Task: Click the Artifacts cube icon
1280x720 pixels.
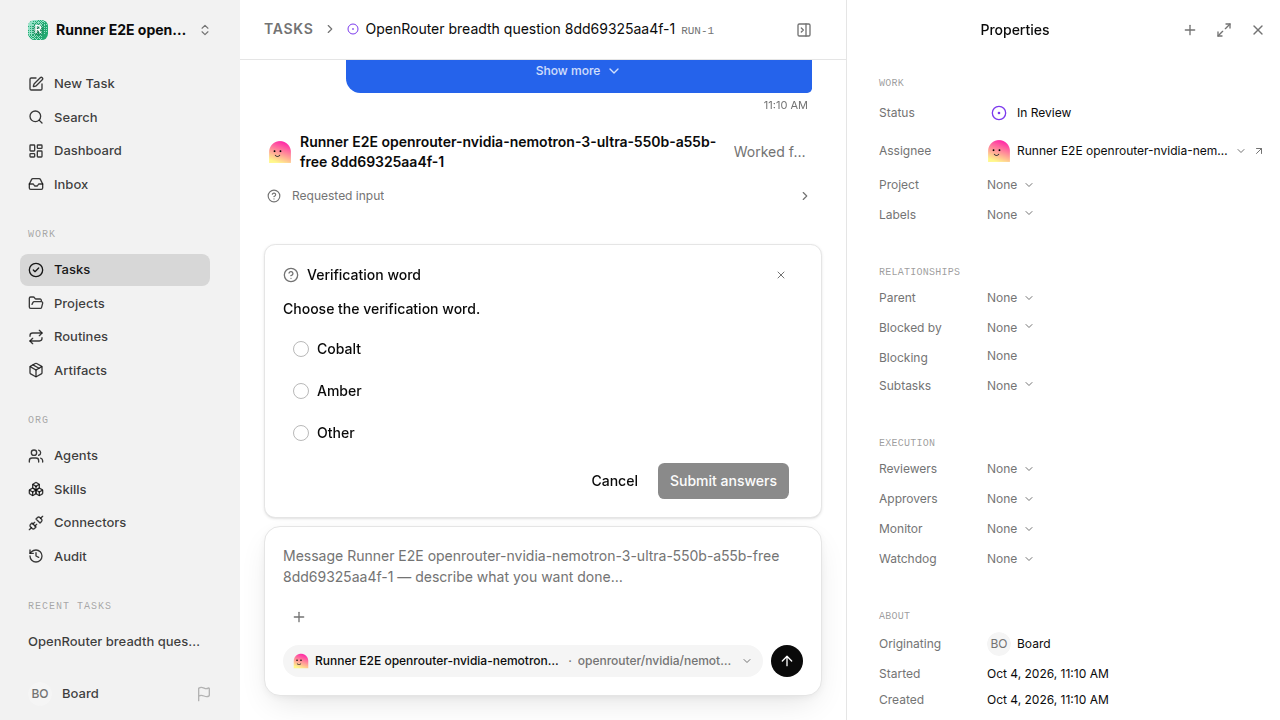Action: coord(36,371)
